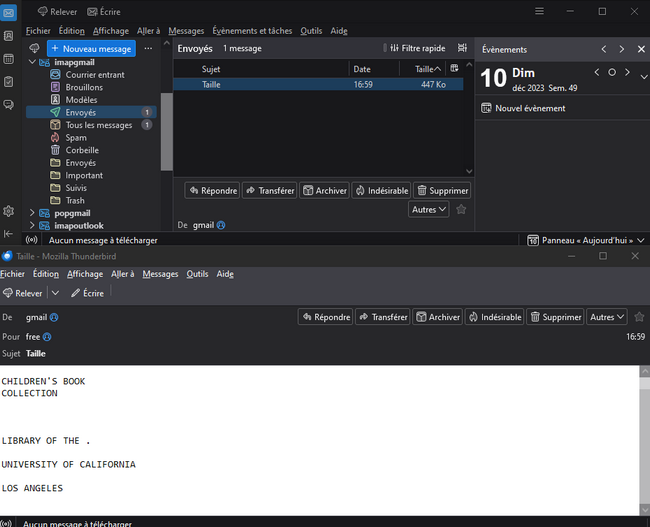Screen dimensions: 650x527
Task: Click Nouvel évènement button
Action: pos(523,108)
